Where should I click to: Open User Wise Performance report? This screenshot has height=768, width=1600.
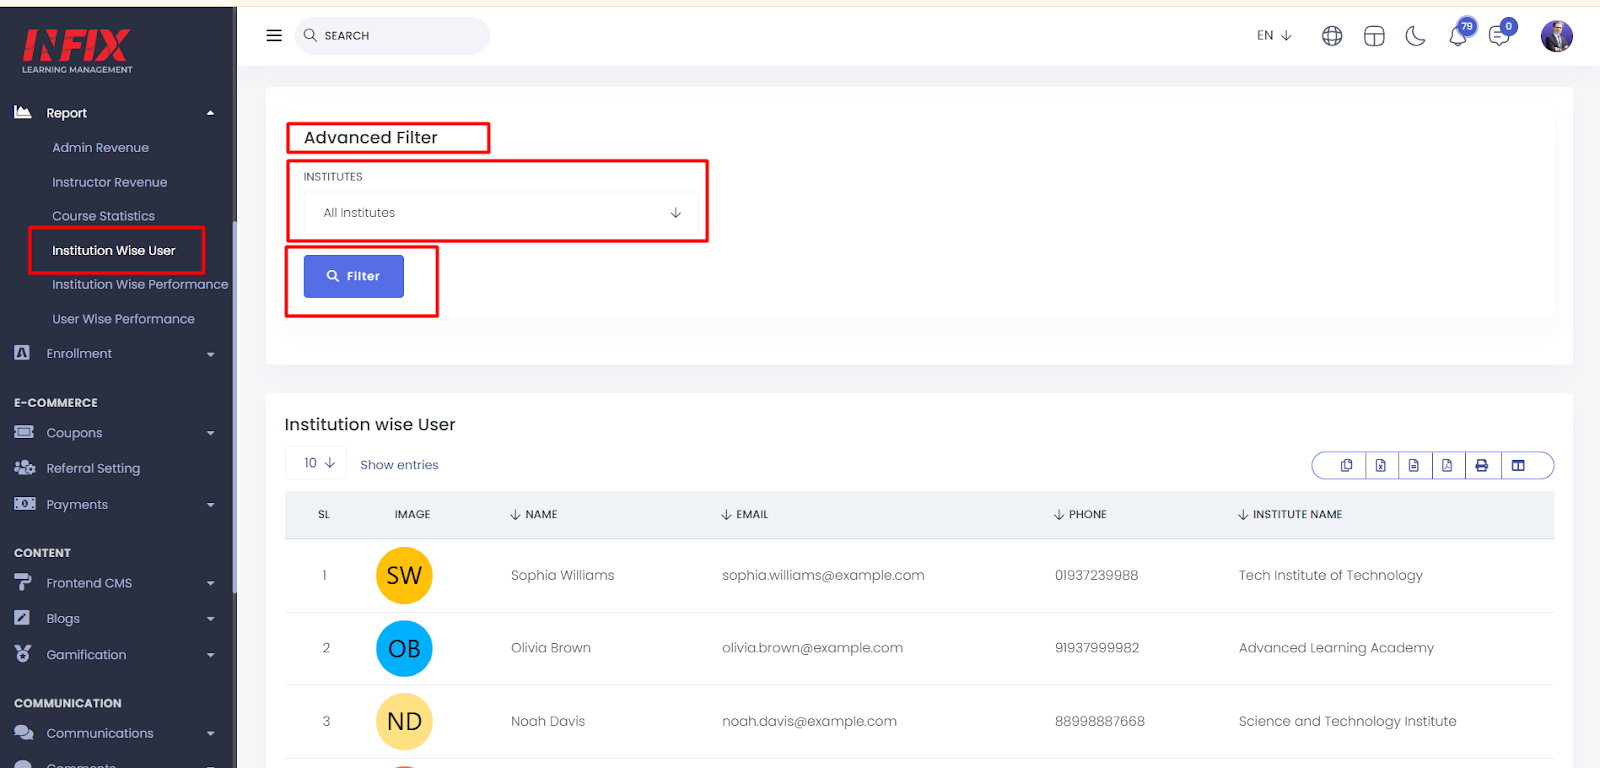pos(123,319)
